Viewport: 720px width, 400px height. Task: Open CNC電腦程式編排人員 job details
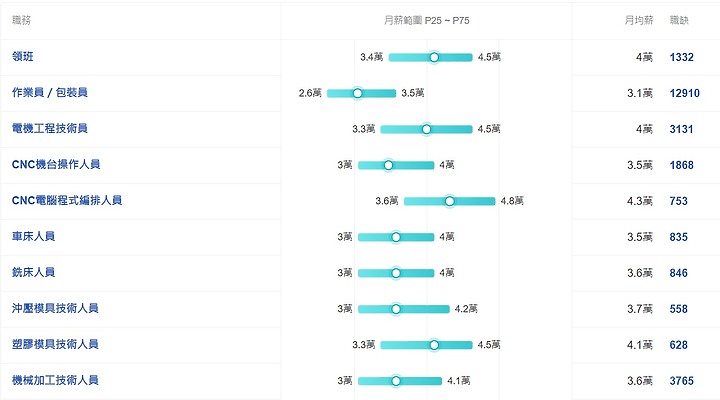67,200
